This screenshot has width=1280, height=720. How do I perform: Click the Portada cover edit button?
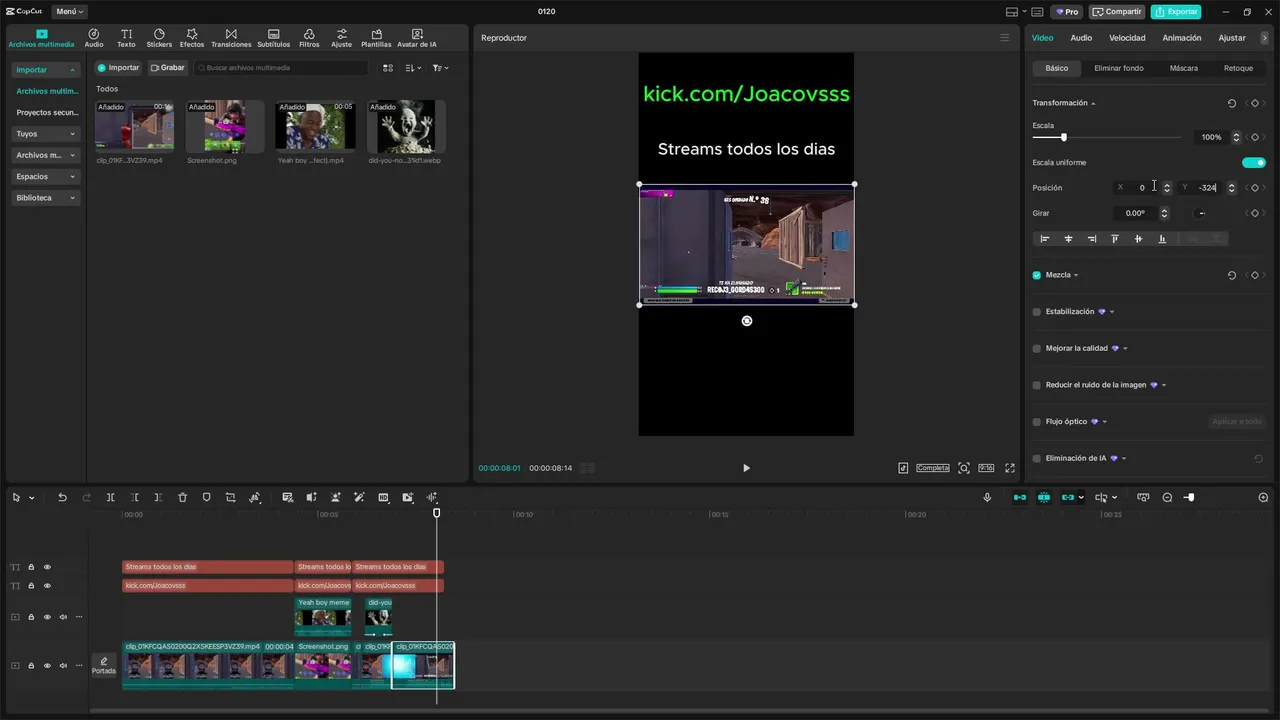(x=104, y=665)
